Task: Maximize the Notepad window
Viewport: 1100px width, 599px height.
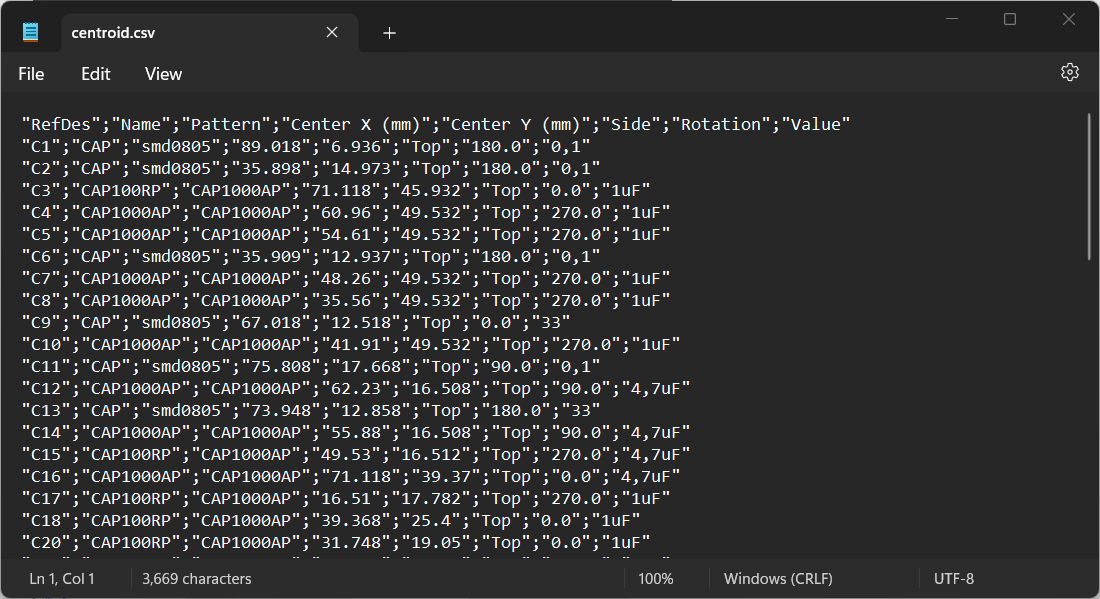Action: pyautogui.click(x=1010, y=19)
